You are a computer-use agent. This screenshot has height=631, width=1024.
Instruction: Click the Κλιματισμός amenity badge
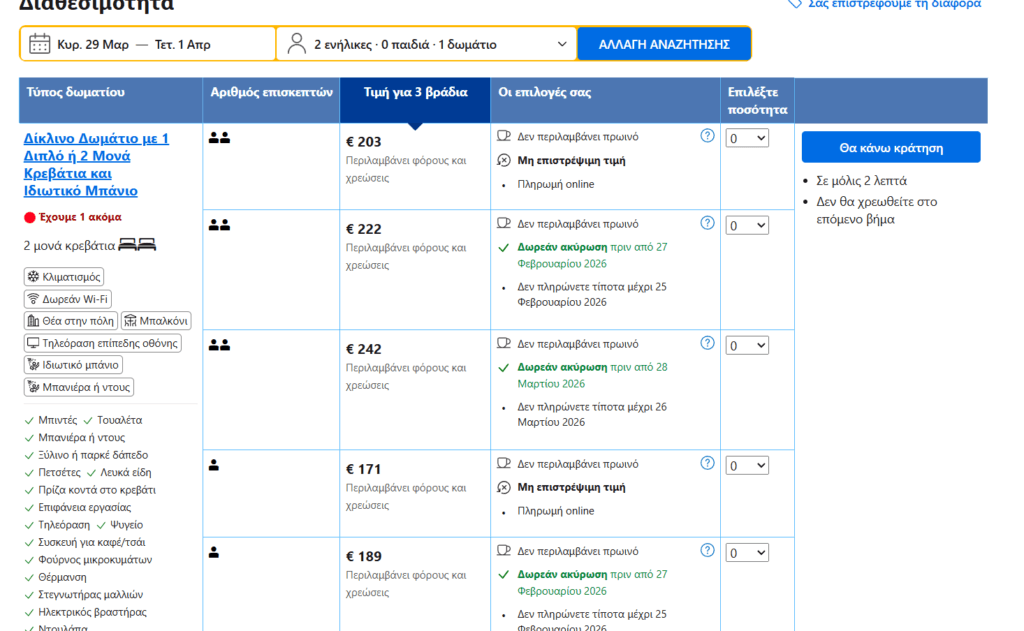tap(64, 277)
